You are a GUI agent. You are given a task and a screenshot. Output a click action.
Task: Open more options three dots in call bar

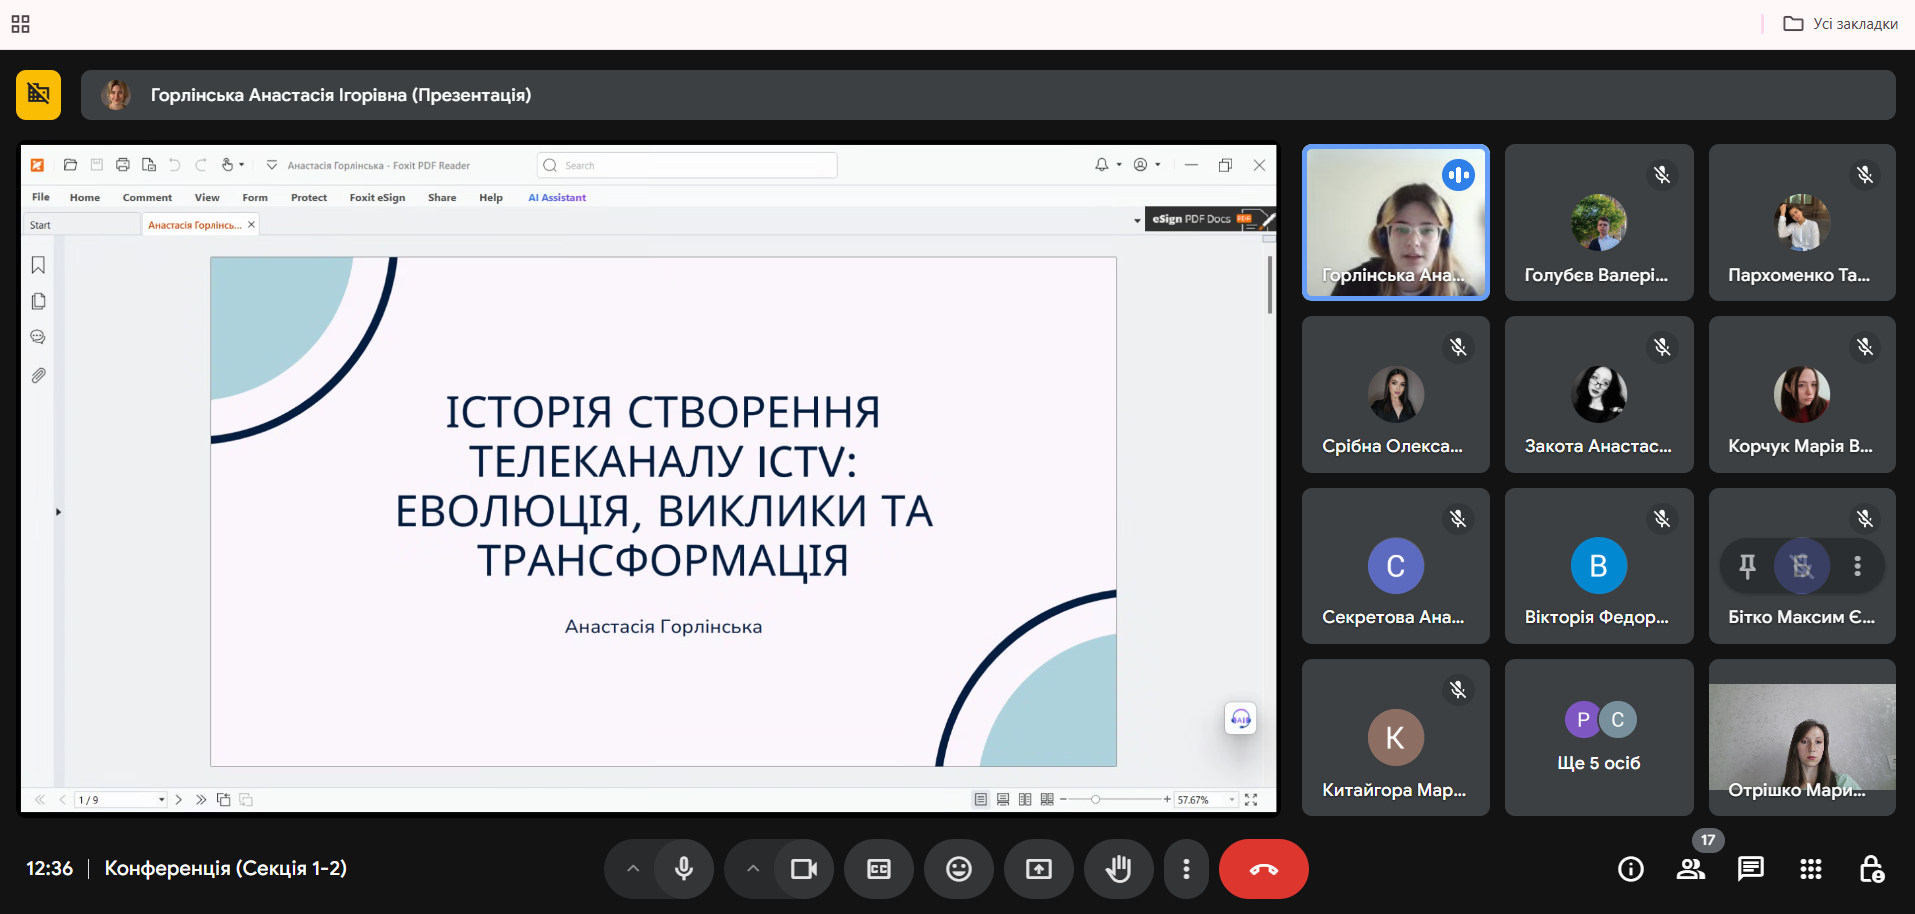point(1186,869)
